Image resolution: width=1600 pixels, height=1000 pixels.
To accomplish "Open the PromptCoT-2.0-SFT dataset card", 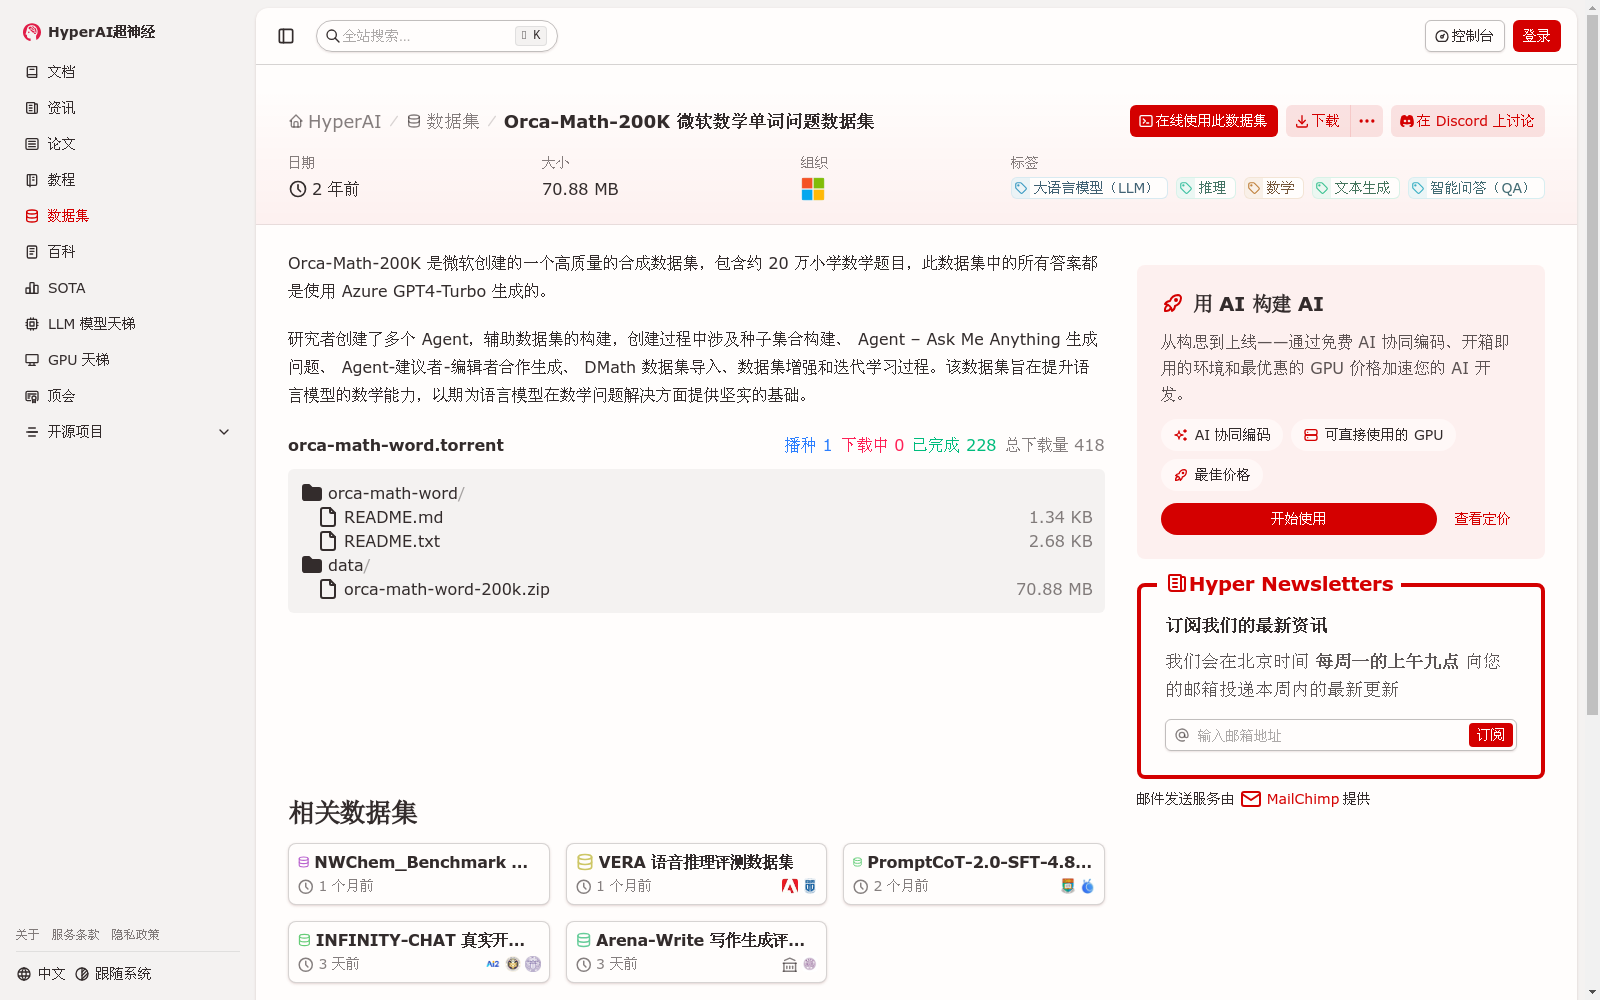I will (x=974, y=874).
